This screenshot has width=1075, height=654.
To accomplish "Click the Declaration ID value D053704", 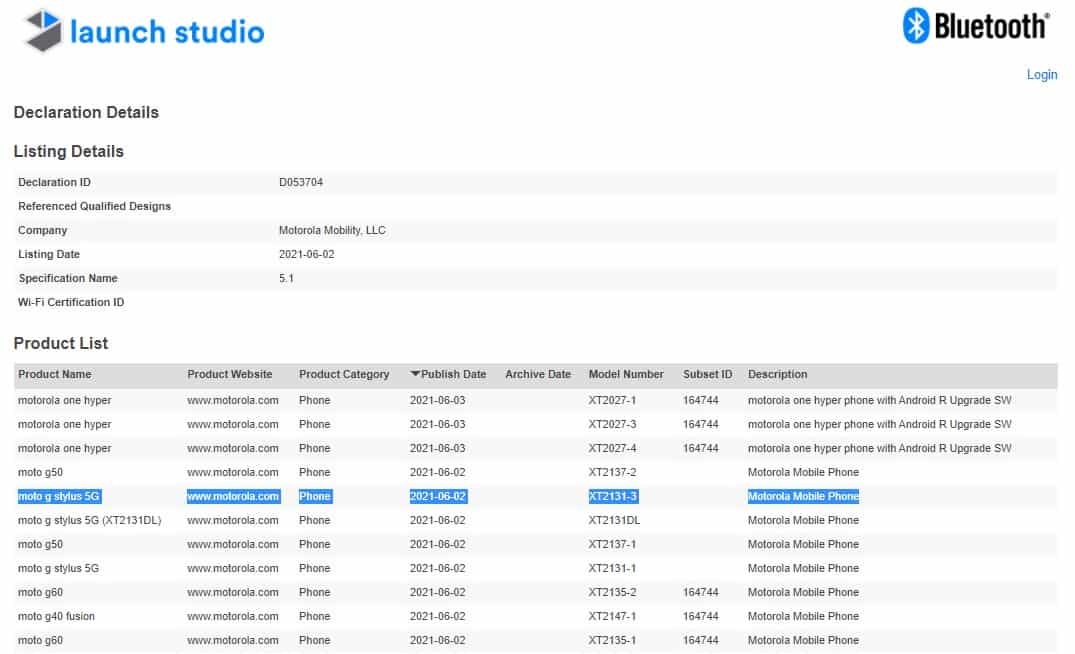I will coord(300,183).
